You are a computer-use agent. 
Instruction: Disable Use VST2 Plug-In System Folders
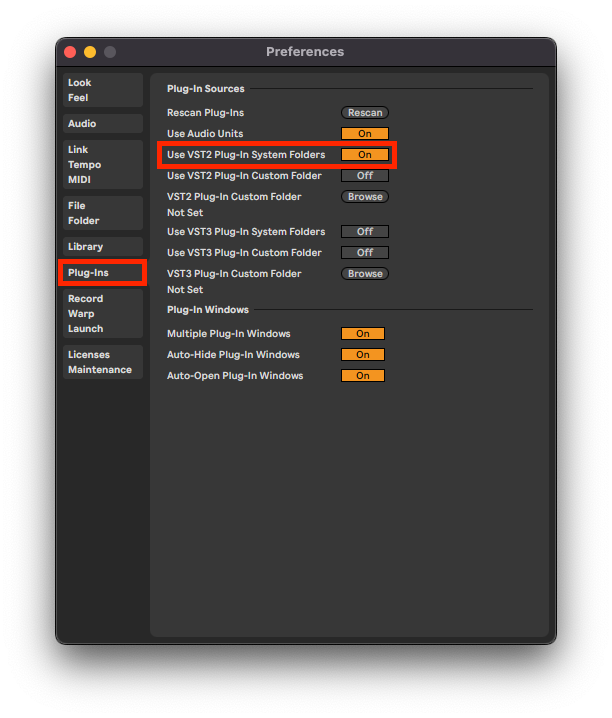click(365, 155)
